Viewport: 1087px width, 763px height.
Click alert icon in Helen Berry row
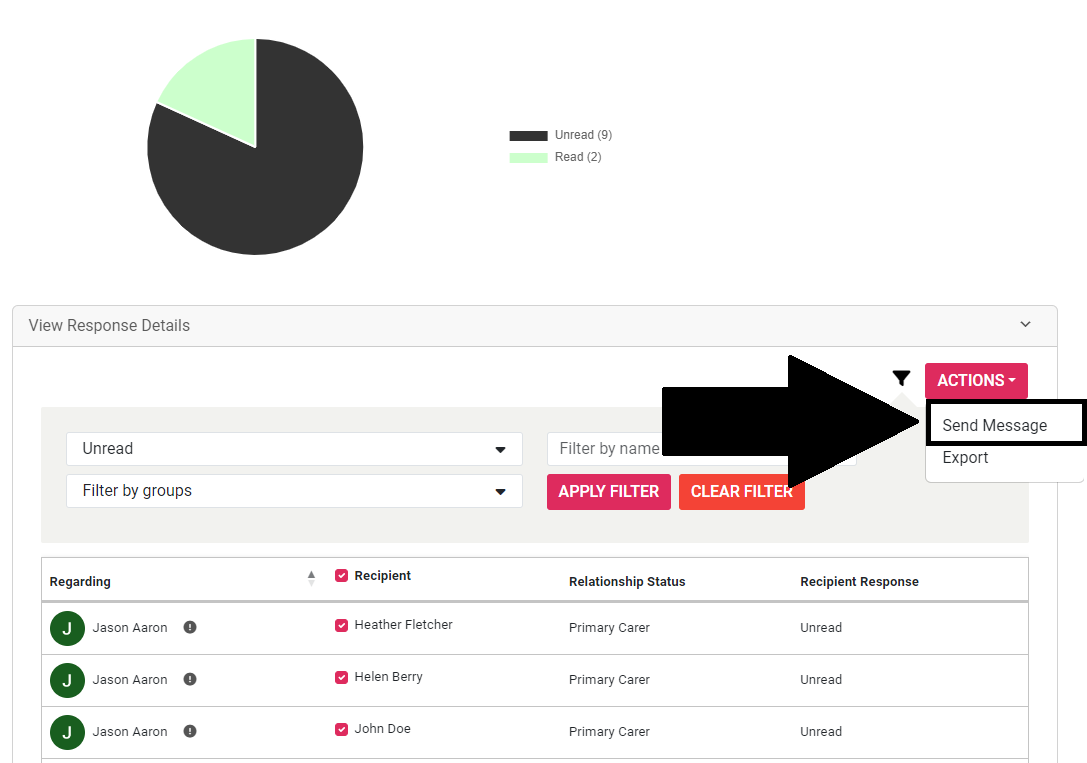pos(190,680)
